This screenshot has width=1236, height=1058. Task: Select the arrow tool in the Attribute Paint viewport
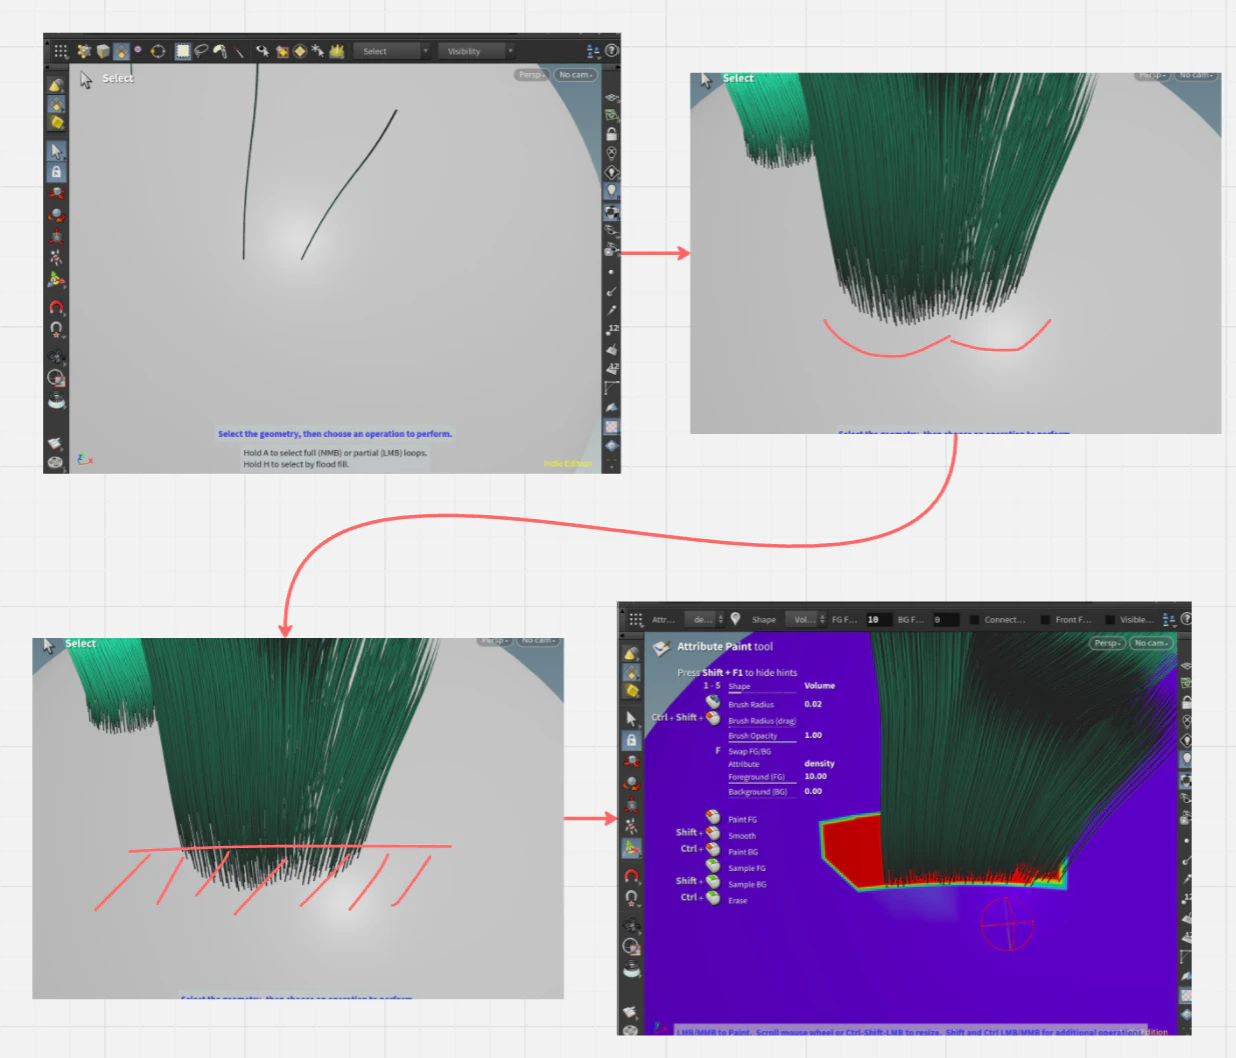pyautogui.click(x=631, y=718)
